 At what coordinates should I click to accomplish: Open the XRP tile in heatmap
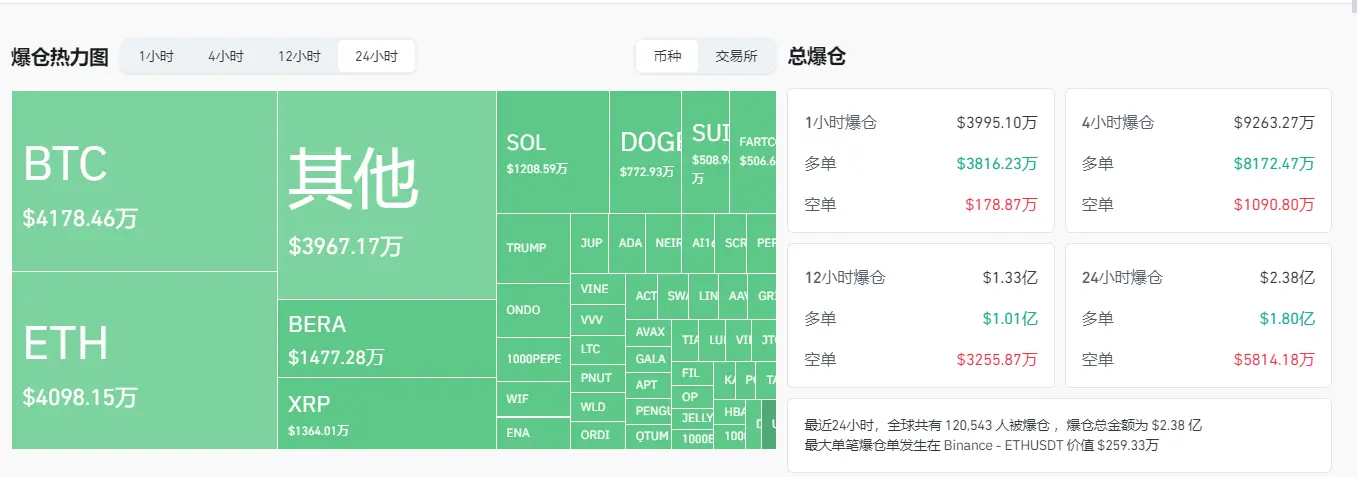[x=387, y=413]
